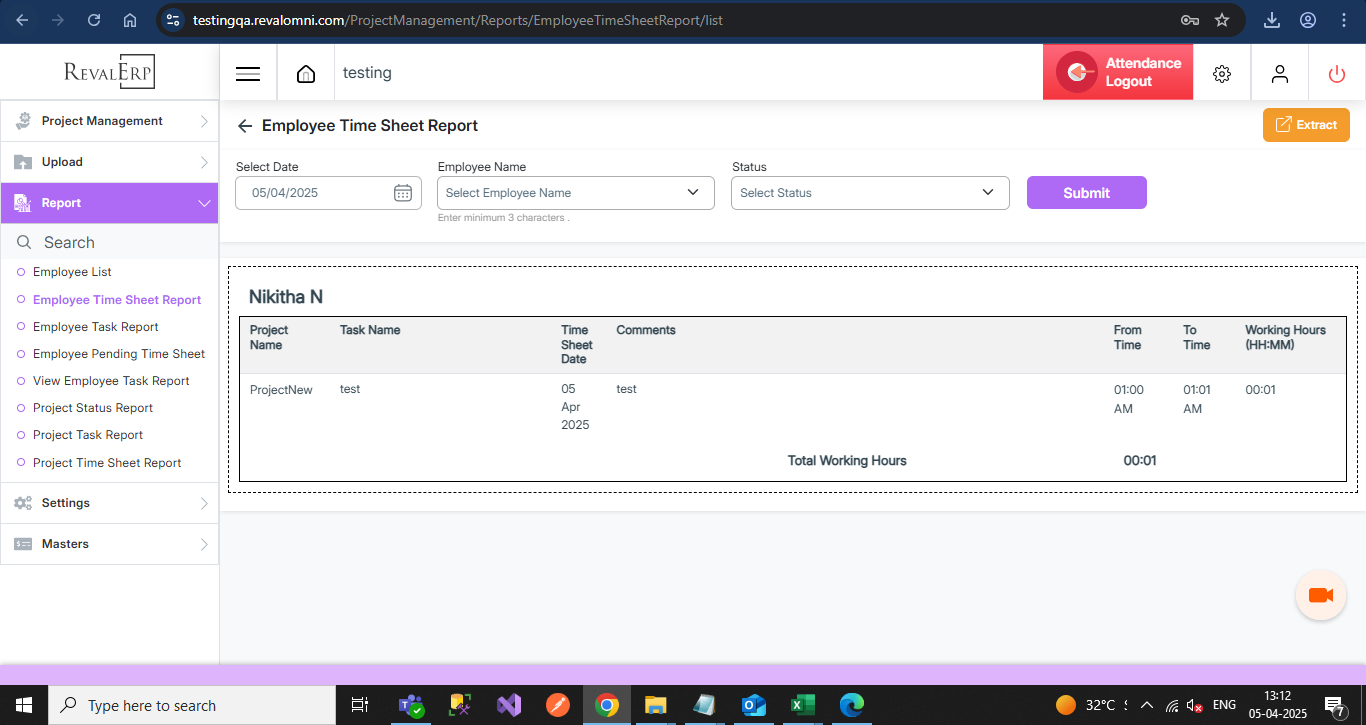Click the sidebar Search field
The image size is (1366, 725).
pyautogui.click(x=110, y=242)
